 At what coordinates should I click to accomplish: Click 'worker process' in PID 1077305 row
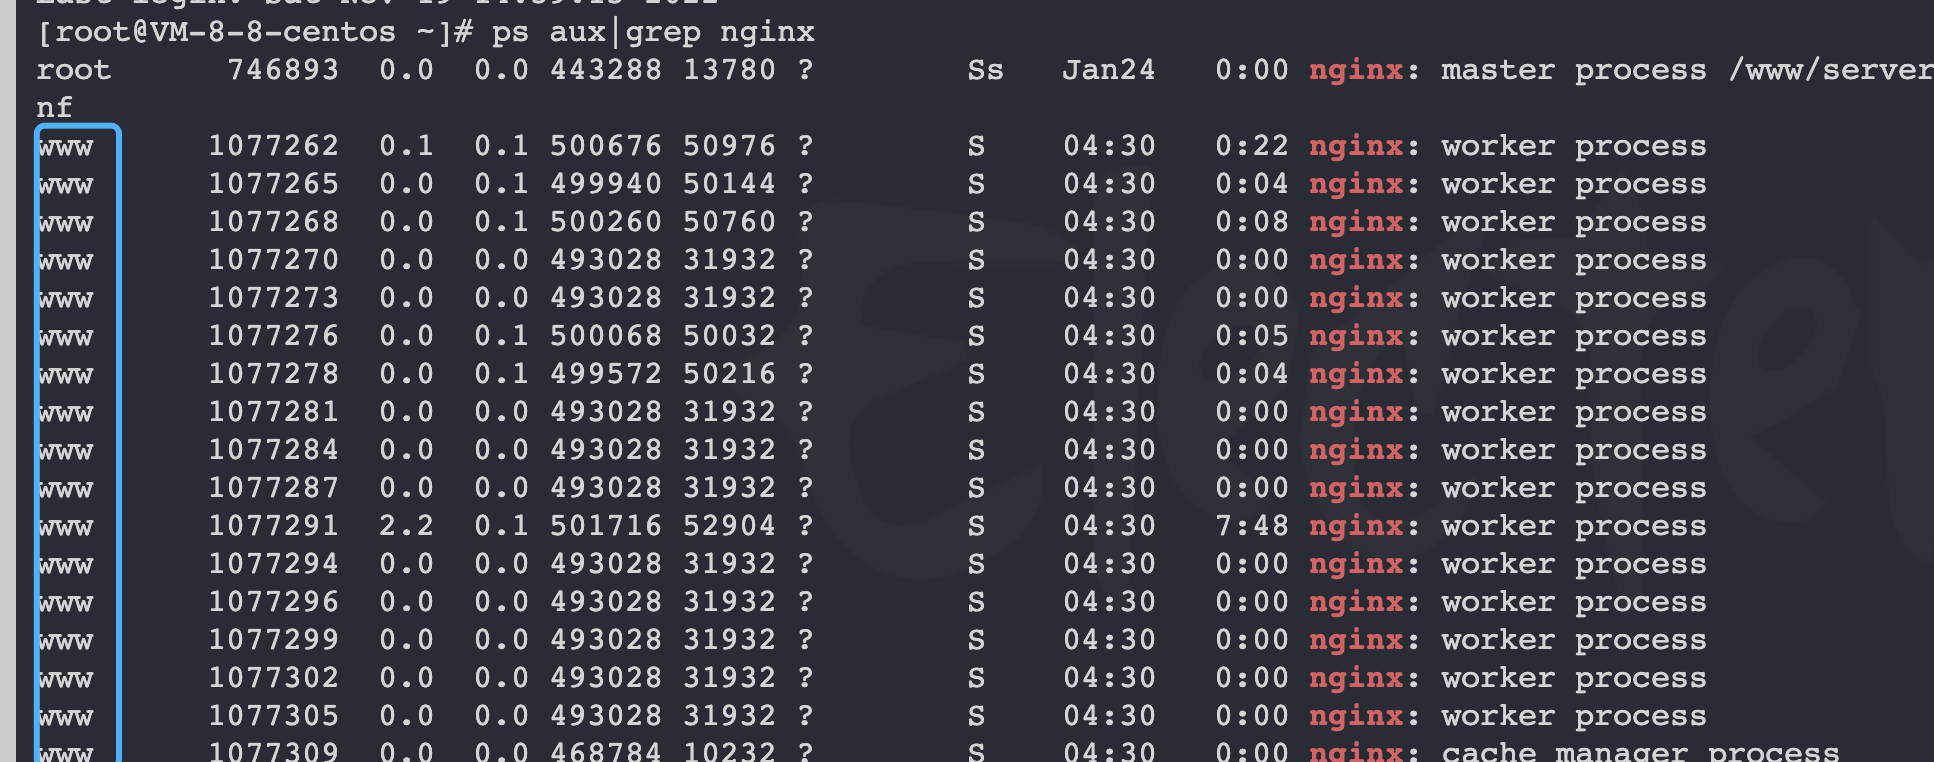coord(1573,716)
